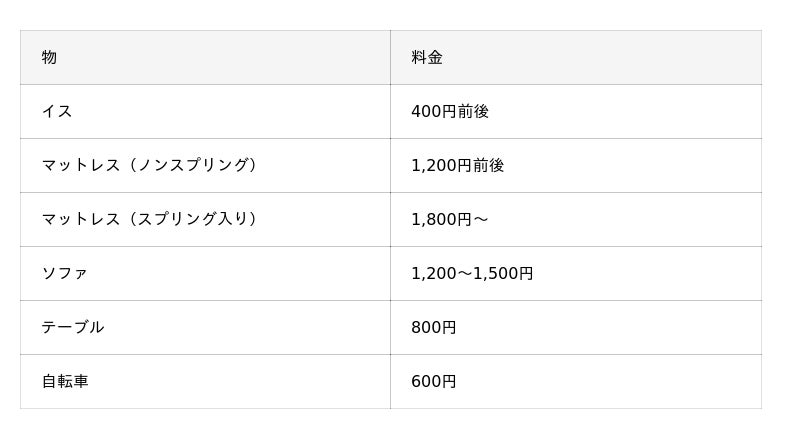
Task: Select the 800円 price cell
Action: (x=433, y=328)
